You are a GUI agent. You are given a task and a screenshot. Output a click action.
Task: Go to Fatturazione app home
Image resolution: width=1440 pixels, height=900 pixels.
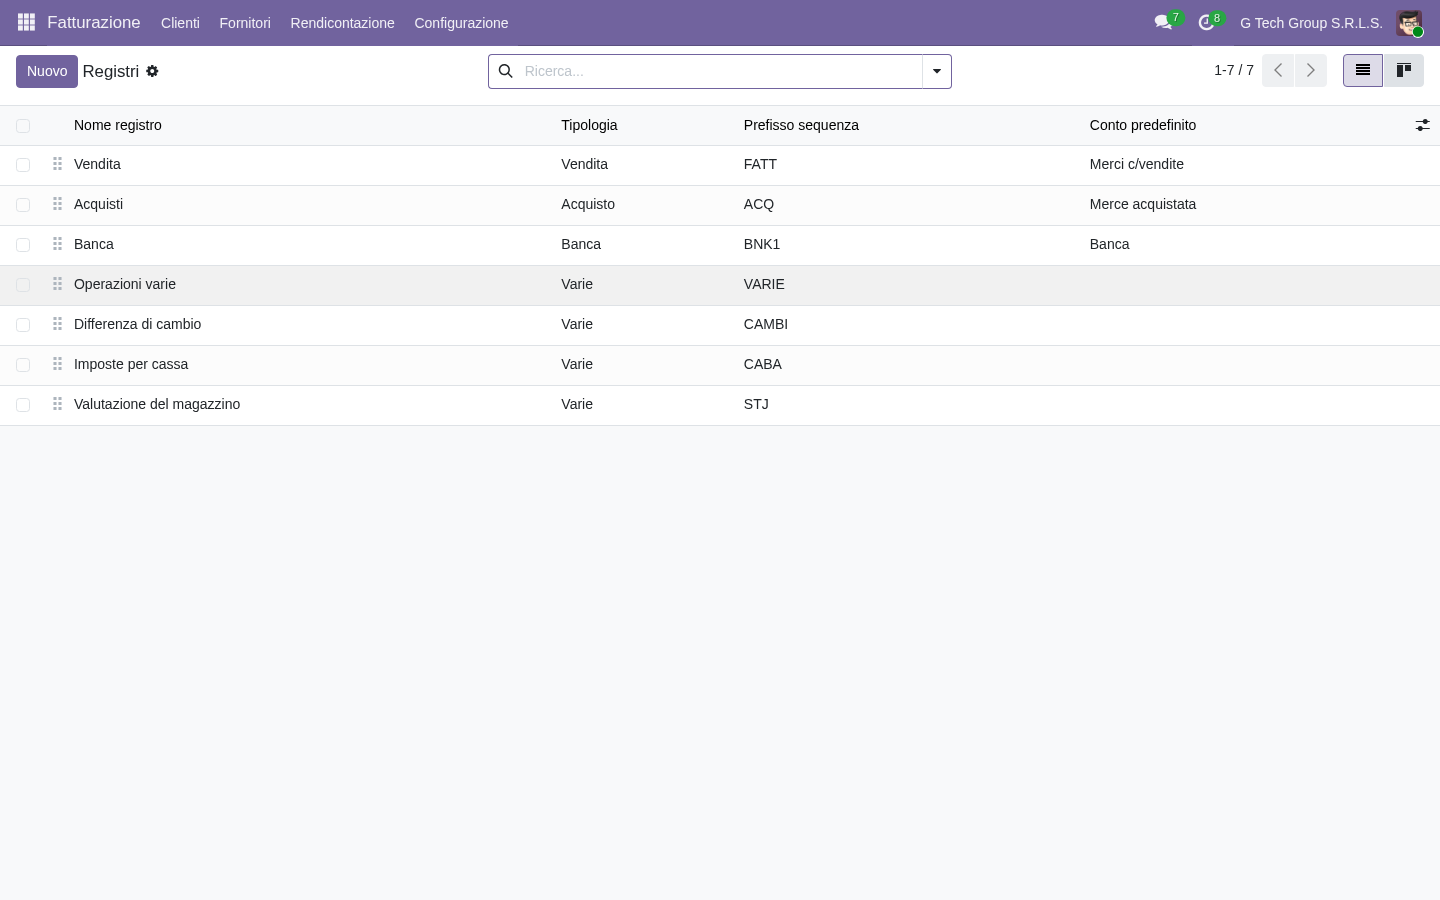94,22
